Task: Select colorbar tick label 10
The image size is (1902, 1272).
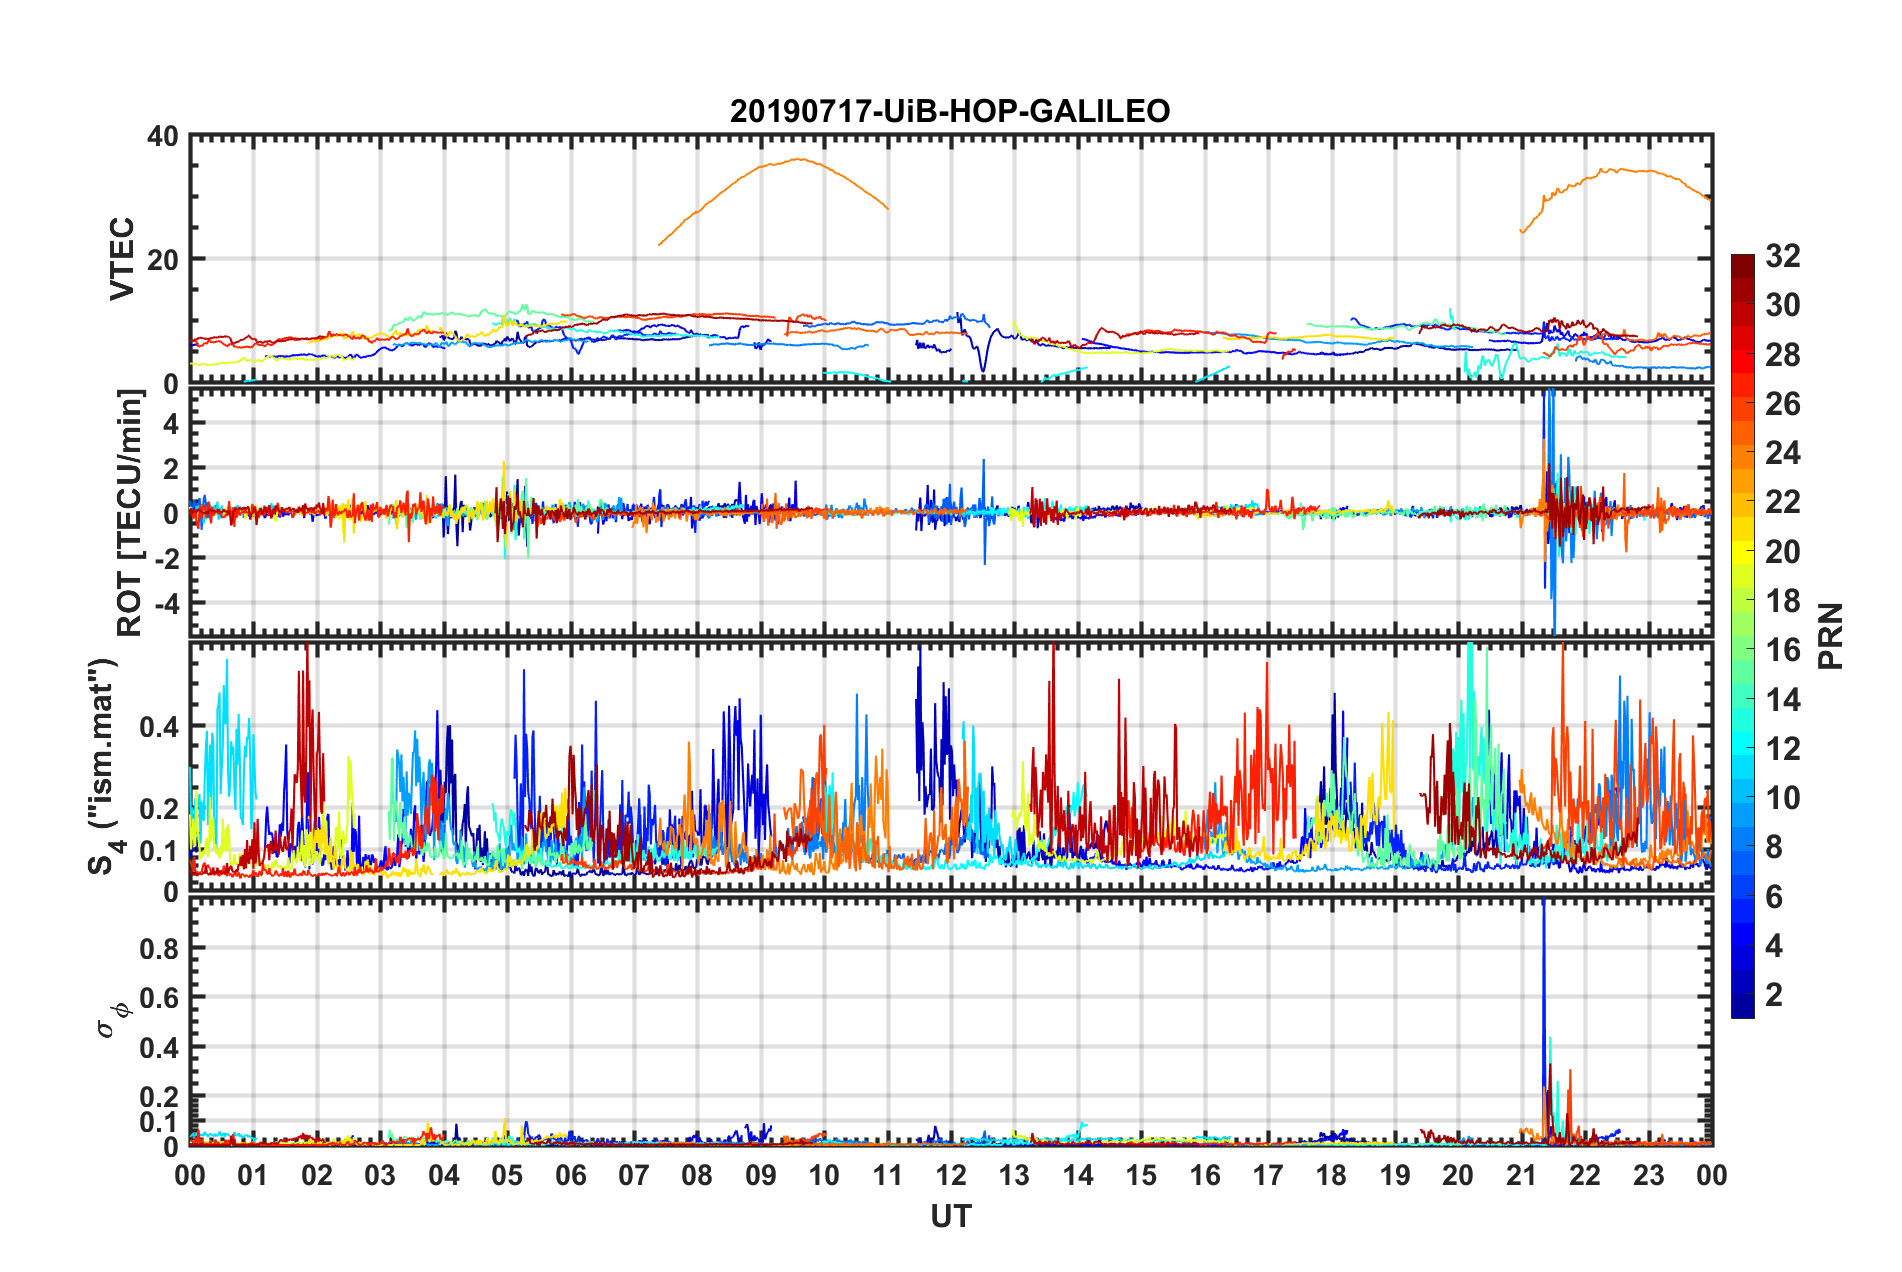Action: [x=1783, y=798]
